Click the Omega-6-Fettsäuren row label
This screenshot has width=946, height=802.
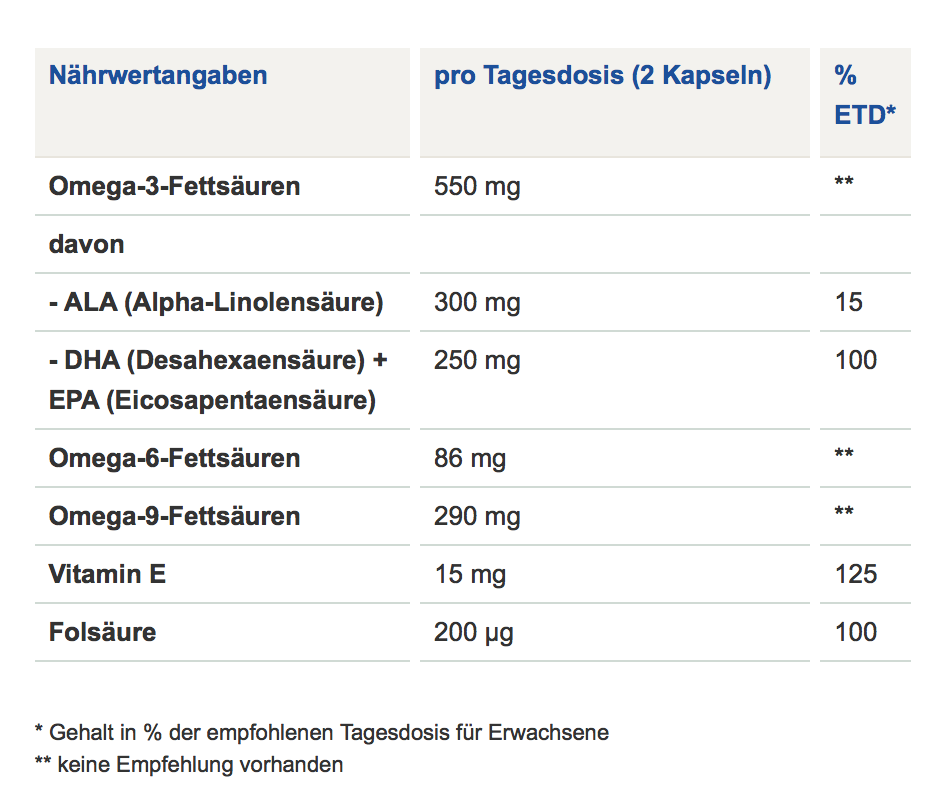click(174, 458)
